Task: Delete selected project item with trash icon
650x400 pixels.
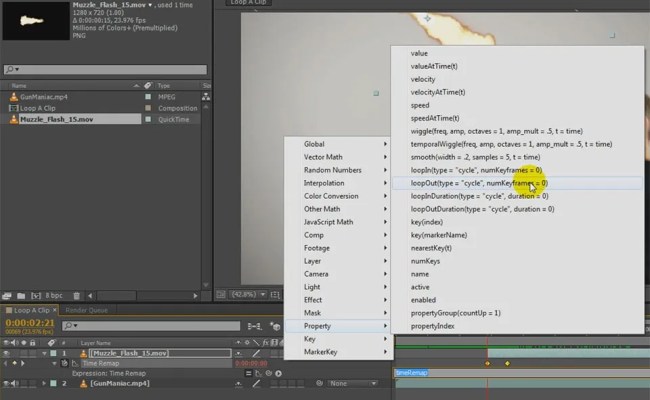Action: [x=76, y=296]
